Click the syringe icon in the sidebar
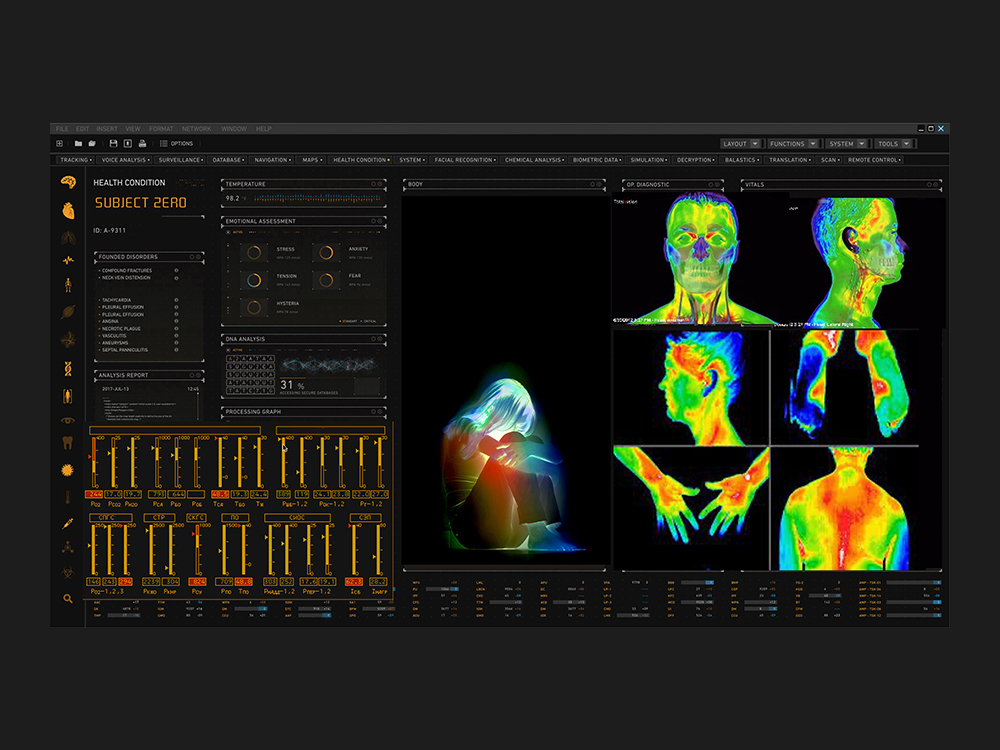 68,522
